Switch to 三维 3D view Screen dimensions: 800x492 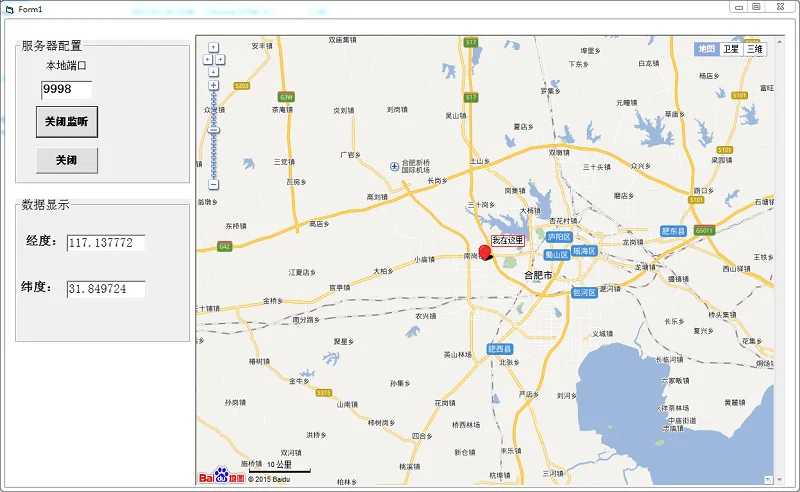click(755, 49)
